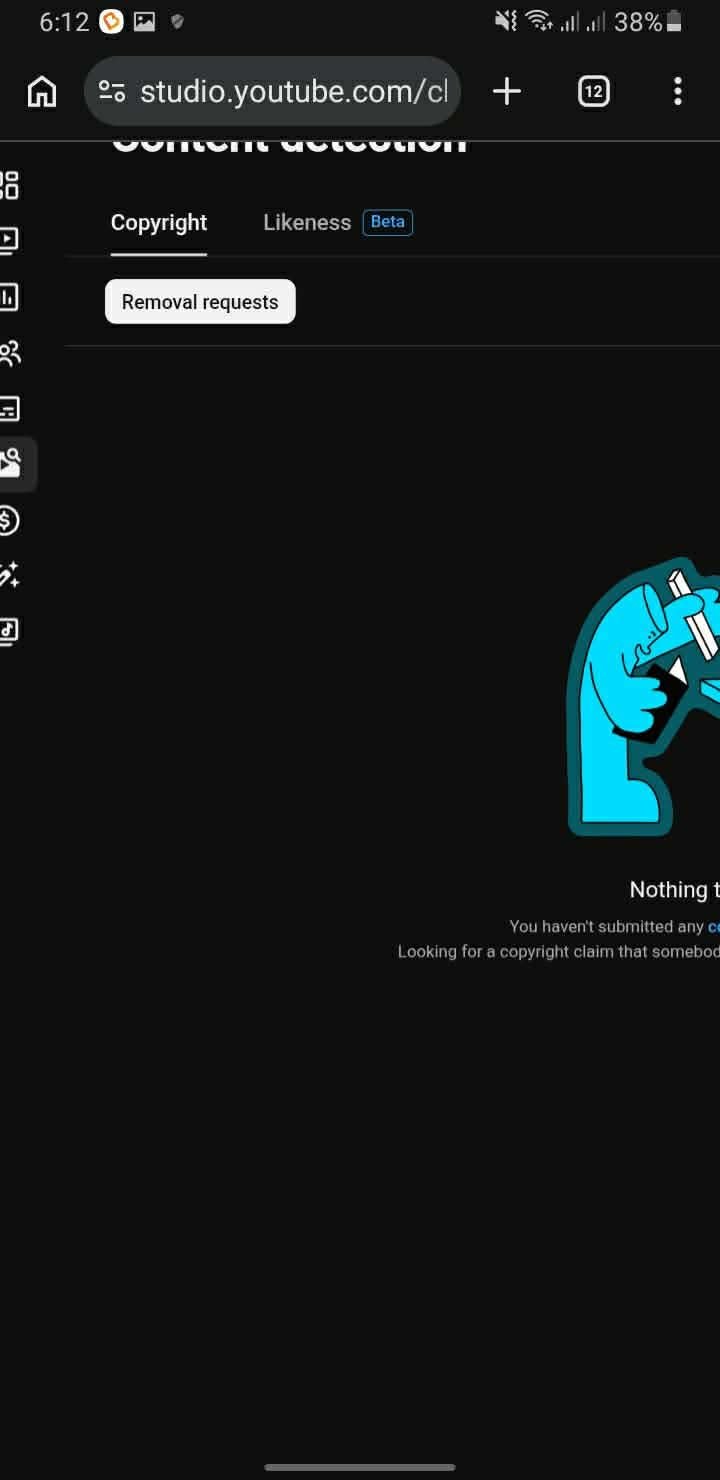Open the Customization magic wand icon
The width and height of the screenshot is (720, 1480).
coord(9,575)
